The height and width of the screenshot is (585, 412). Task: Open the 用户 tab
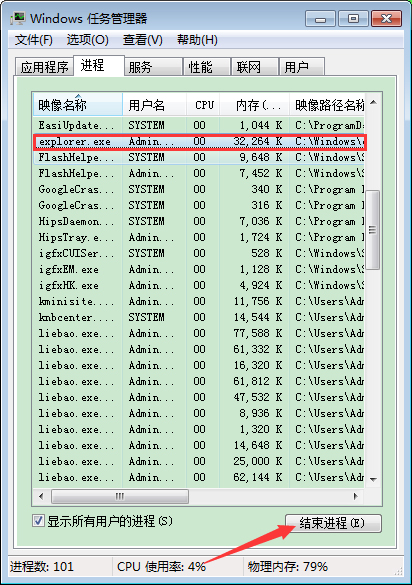tap(302, 67)
